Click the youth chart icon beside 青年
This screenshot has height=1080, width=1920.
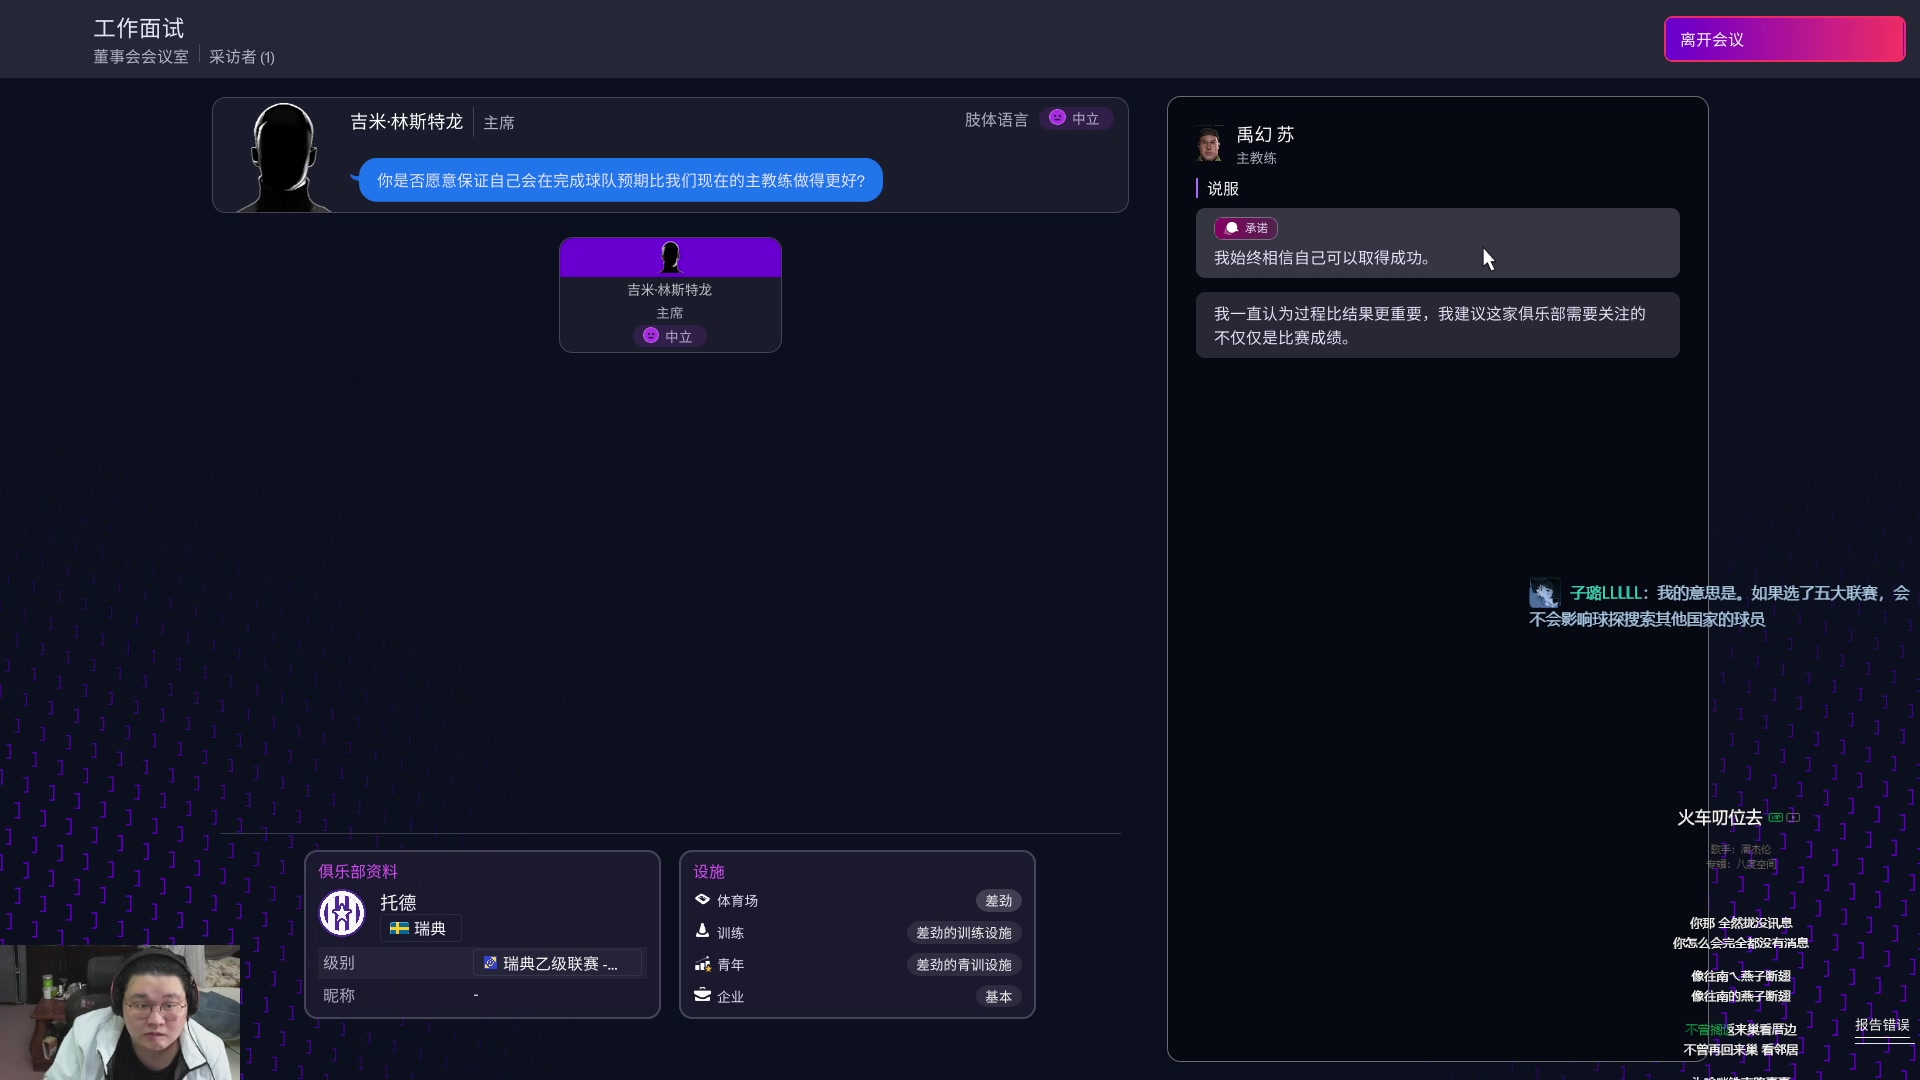click(x=704, y=964)
